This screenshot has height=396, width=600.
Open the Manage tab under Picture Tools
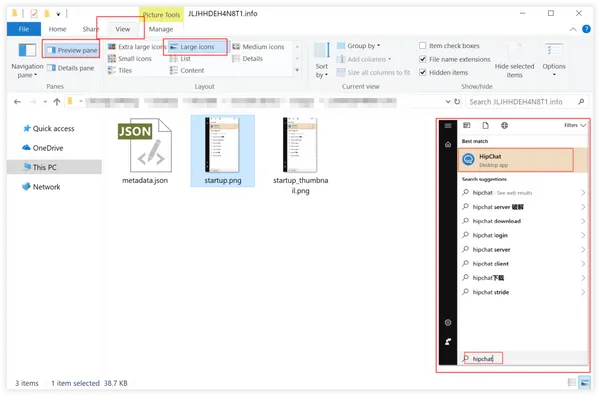[x=161, y=29]
